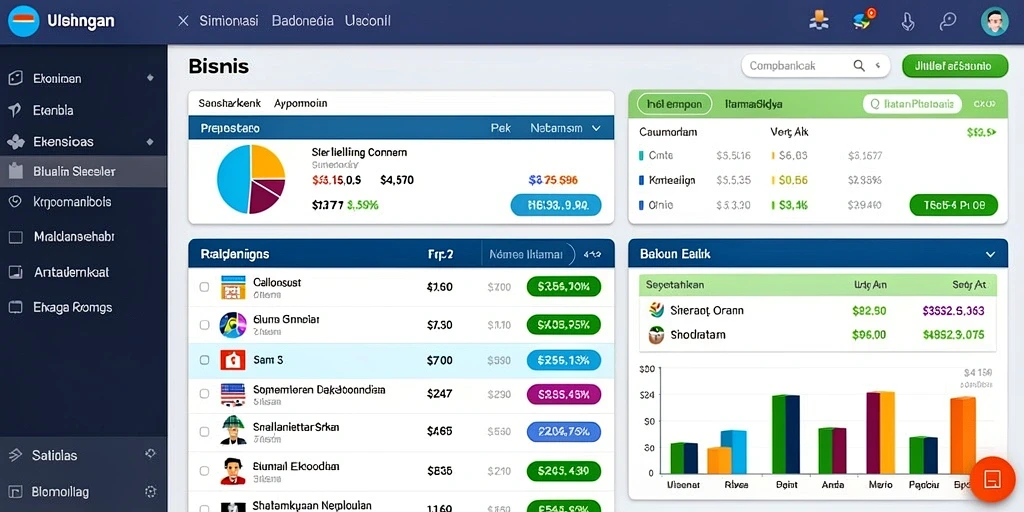Collapse the Baloun Eatirk panel chevron

pyautogui.click(x=990, y=254)
